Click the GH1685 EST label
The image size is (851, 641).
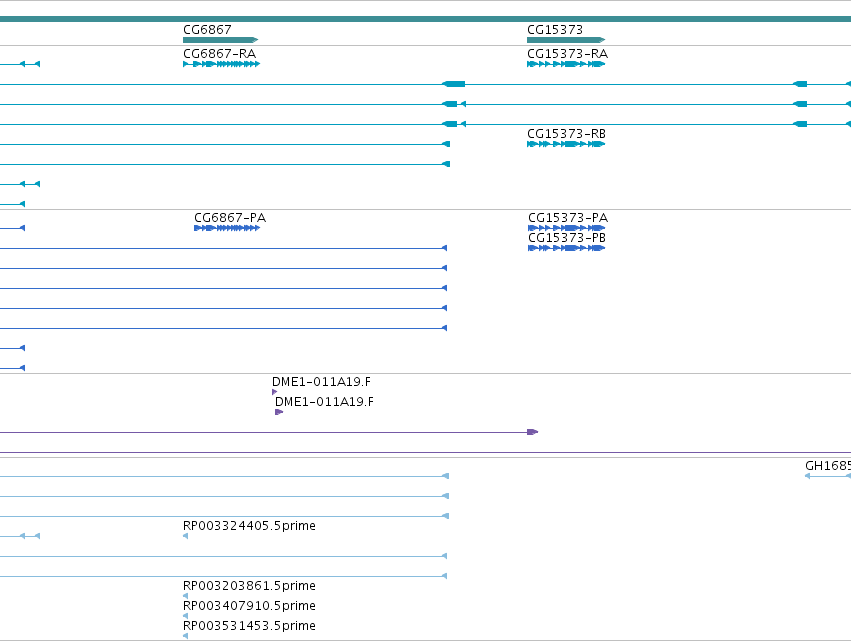pyautogui.click(x=828, y=466)
